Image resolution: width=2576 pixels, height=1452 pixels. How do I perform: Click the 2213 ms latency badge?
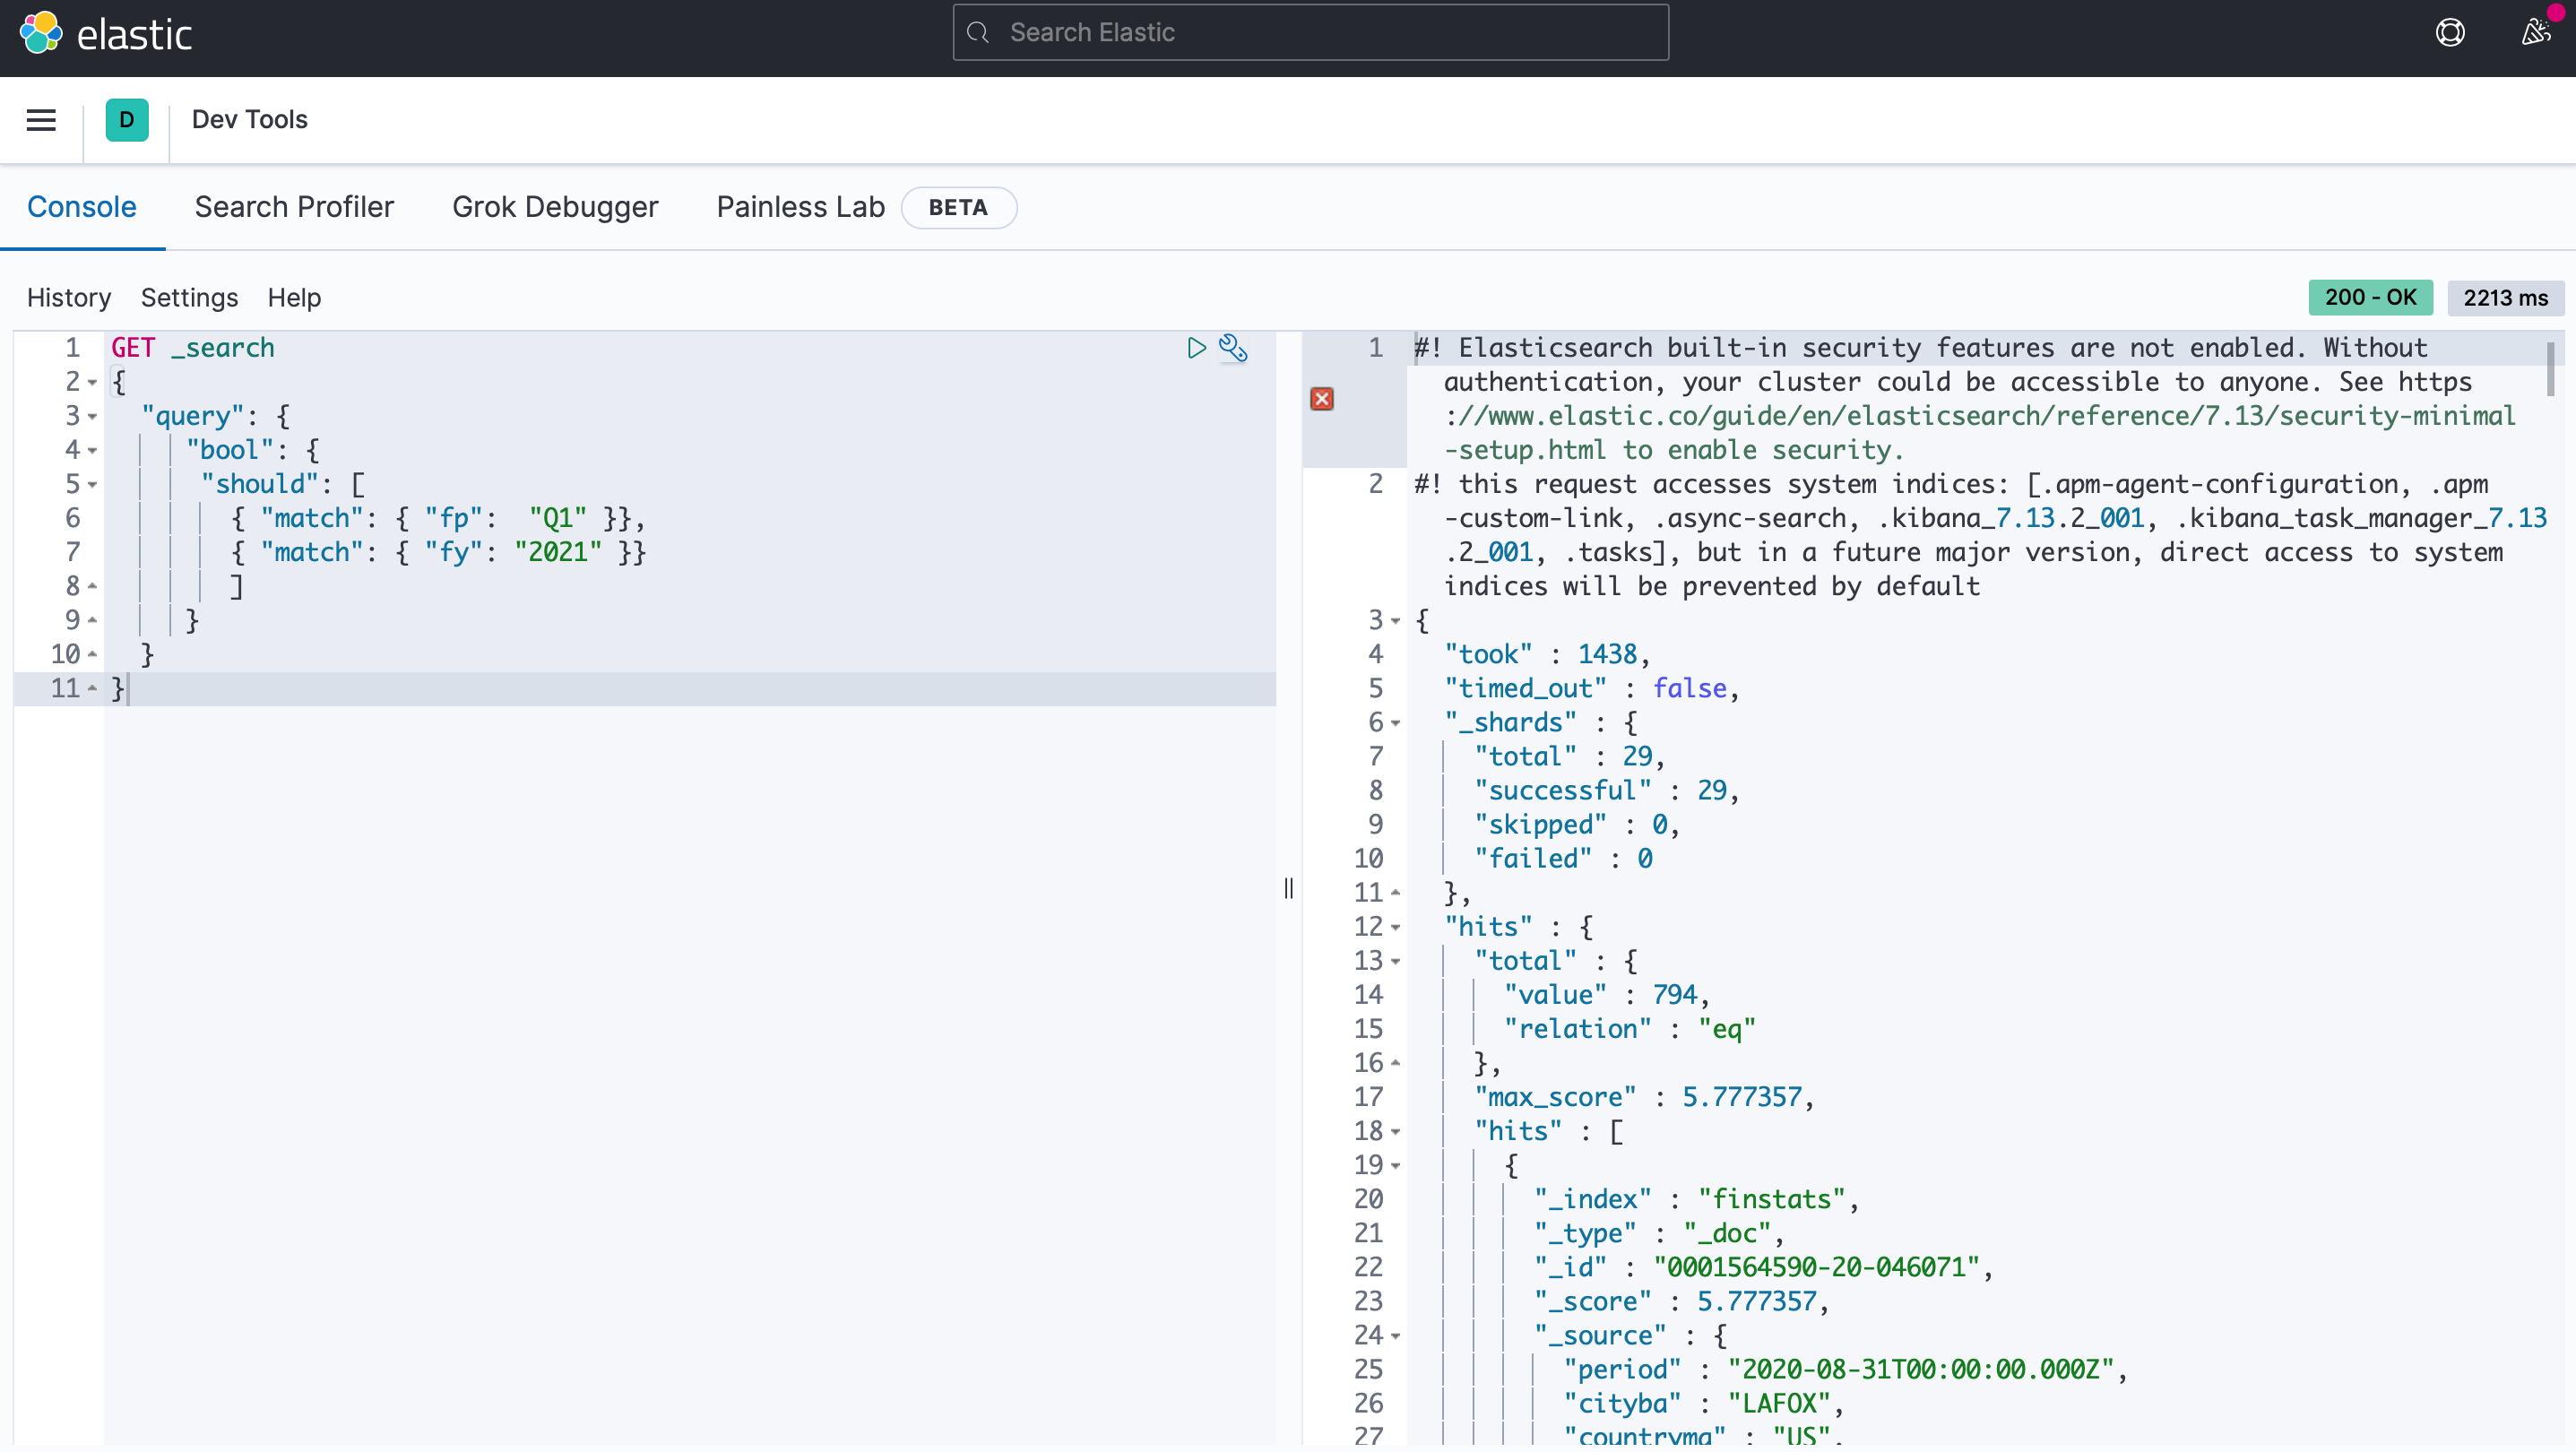click(x=2504, y=298)
